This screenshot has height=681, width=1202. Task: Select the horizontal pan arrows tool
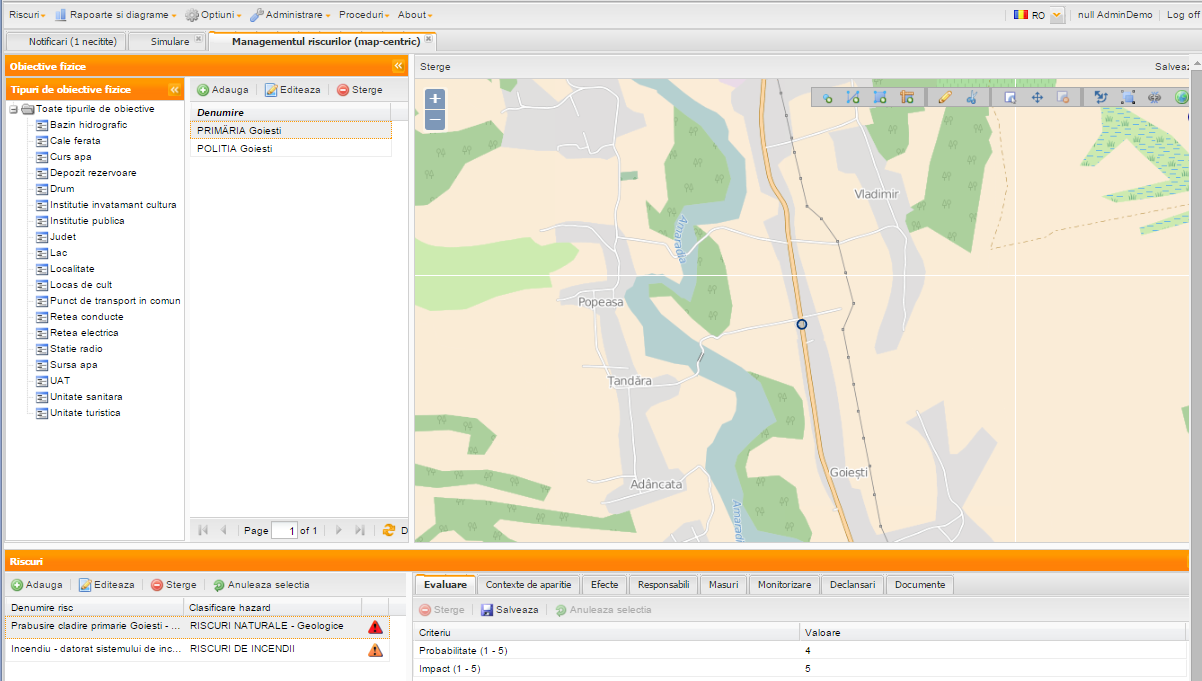[x=1155, y=97]
